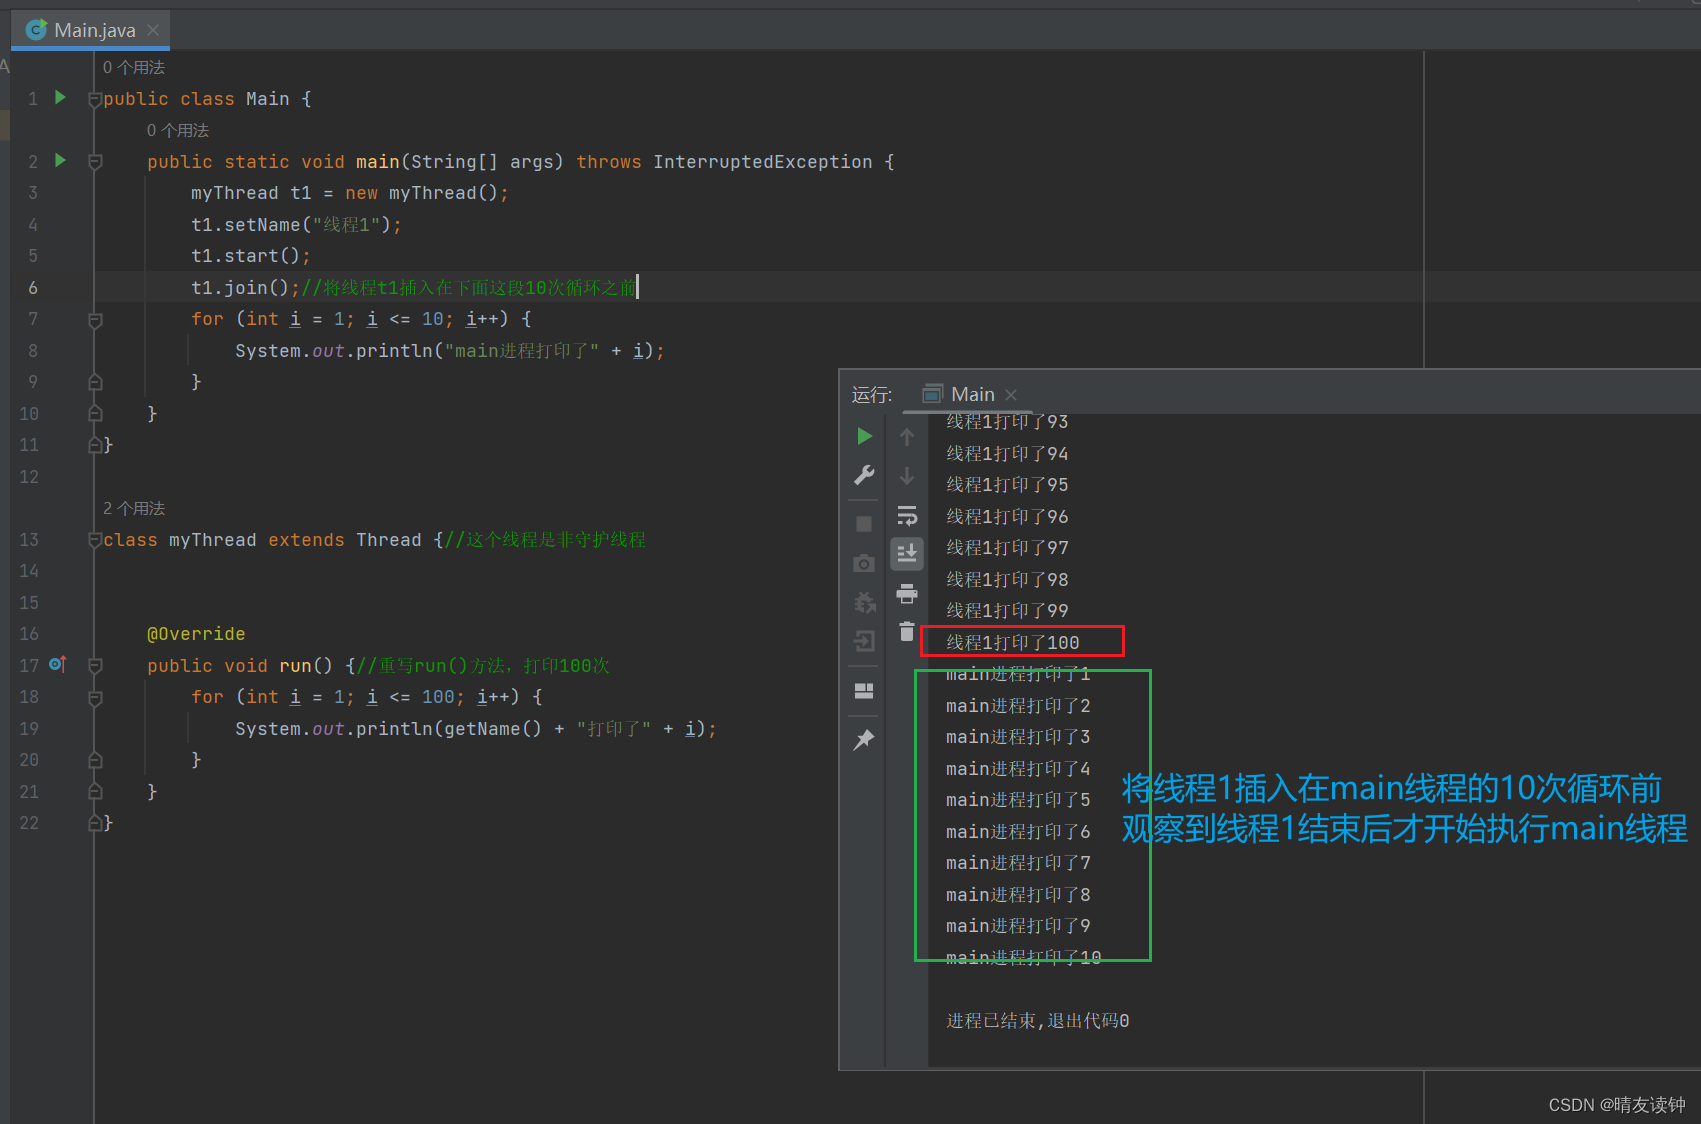
Task: Close the Main run tab
Action: (1011, 395)
